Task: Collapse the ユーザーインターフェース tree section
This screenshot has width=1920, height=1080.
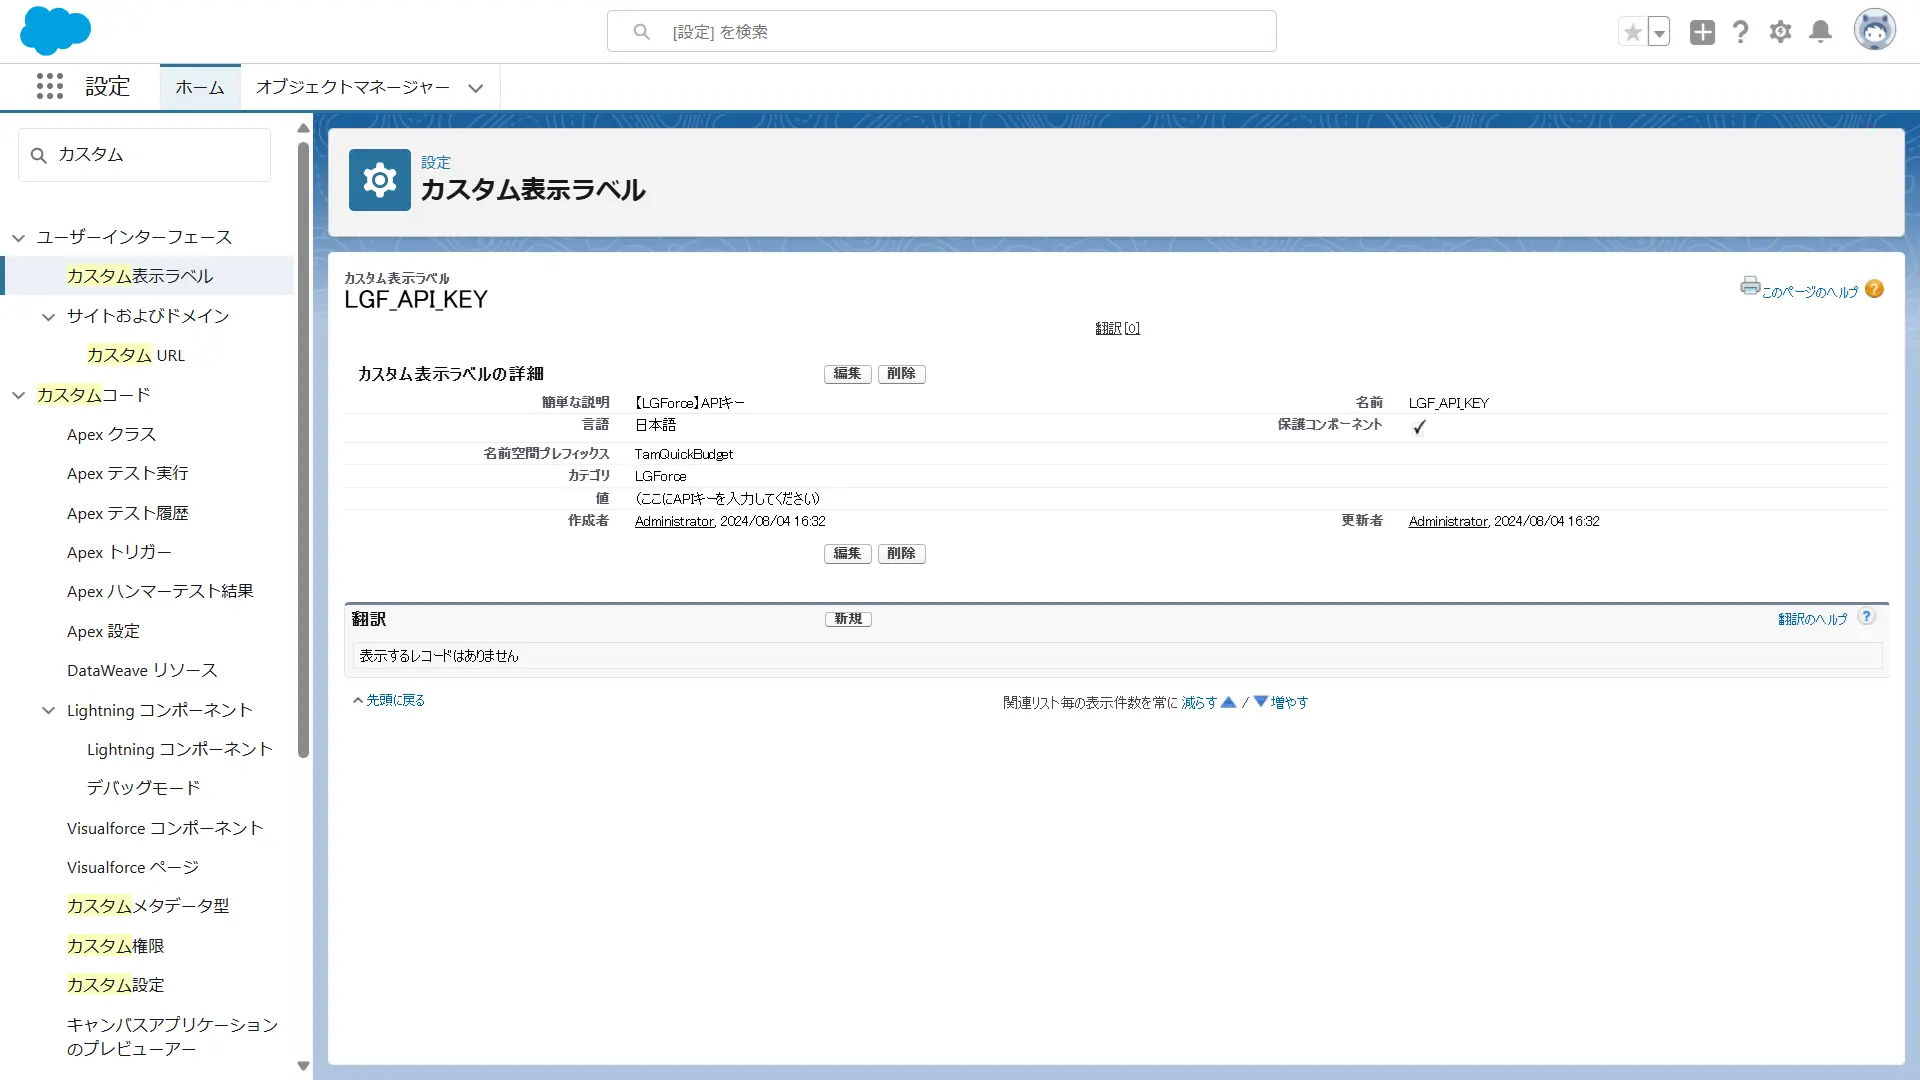Action: coord(19,238)
